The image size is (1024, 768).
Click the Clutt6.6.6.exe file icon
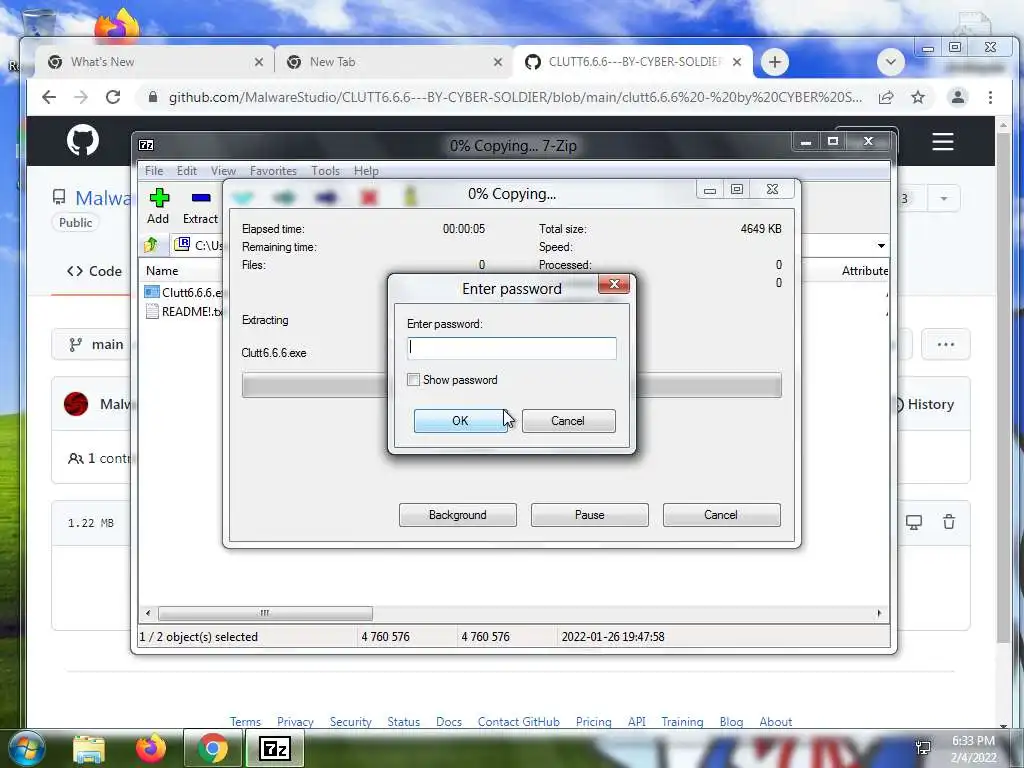coord(152,292)
